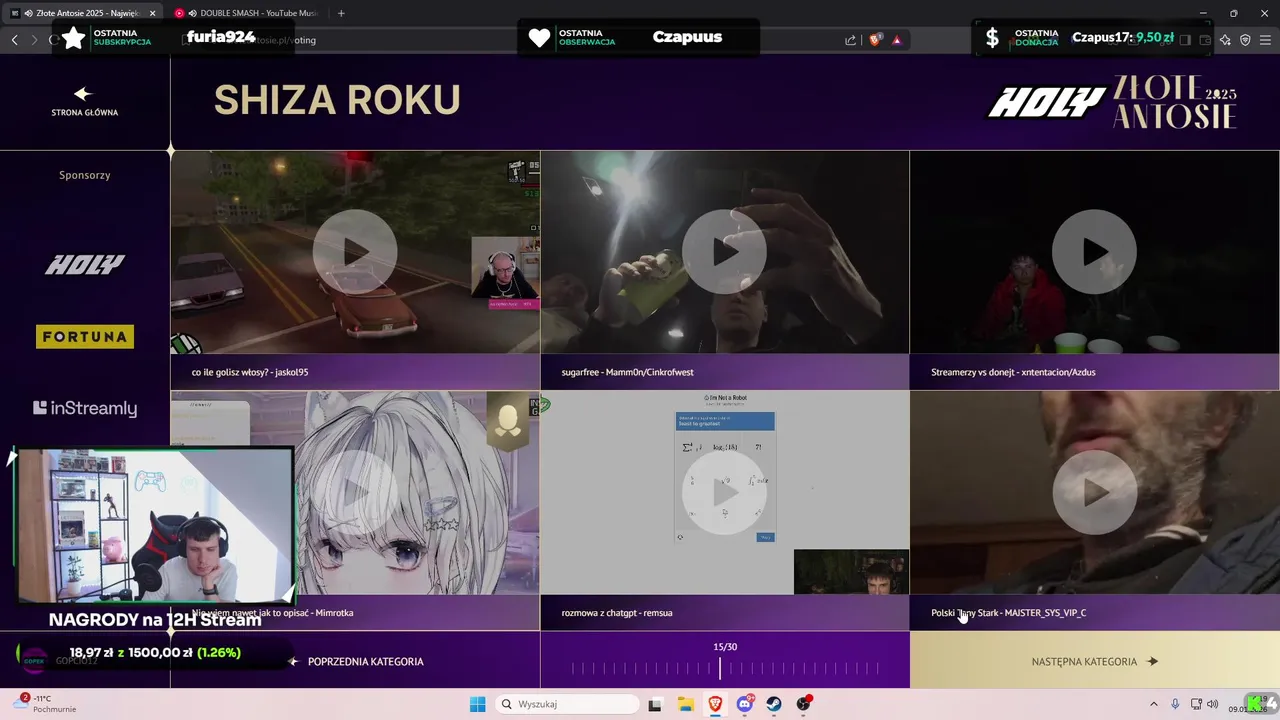This screenshot has width=1280, height=720.
Task: Go to Poprzednia Kategoria
Action: click(356, 661)
